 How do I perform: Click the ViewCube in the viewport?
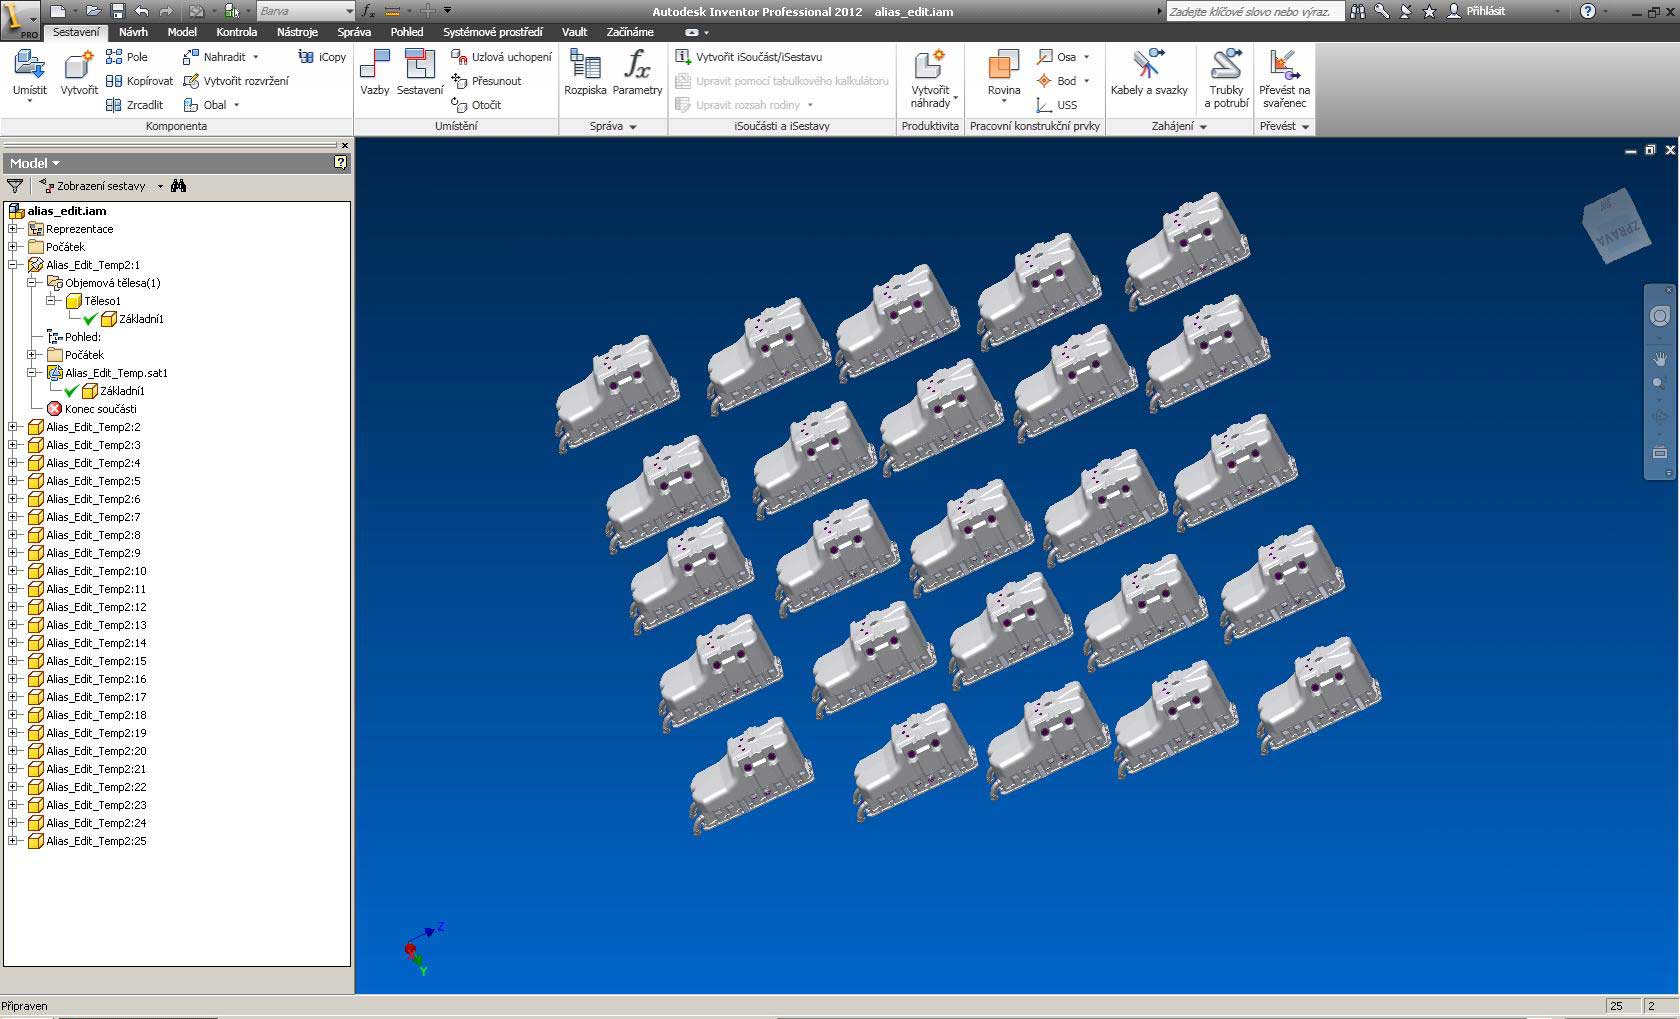(1615, 226)
